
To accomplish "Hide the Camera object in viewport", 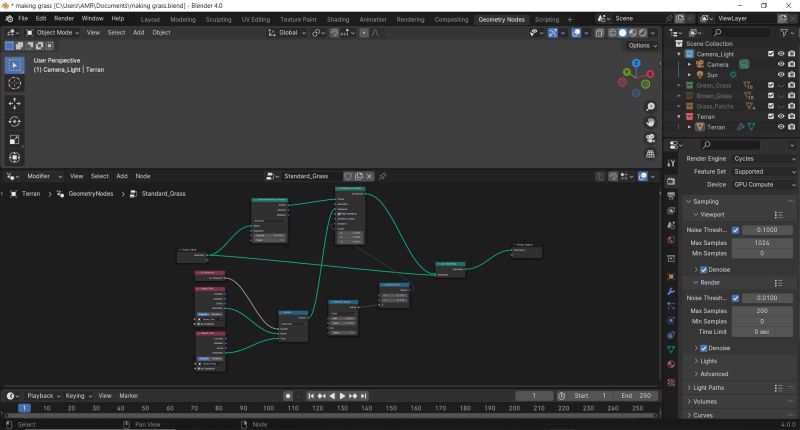I will (x=781, y=64).
